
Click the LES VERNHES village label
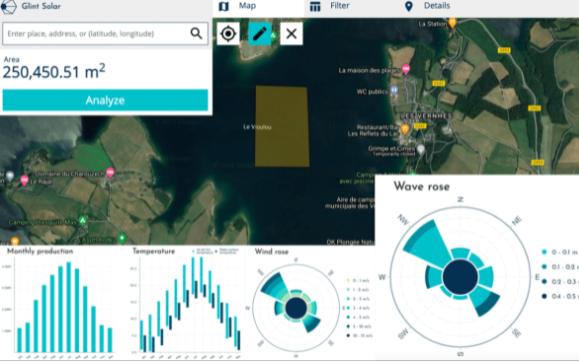(426, 116)
